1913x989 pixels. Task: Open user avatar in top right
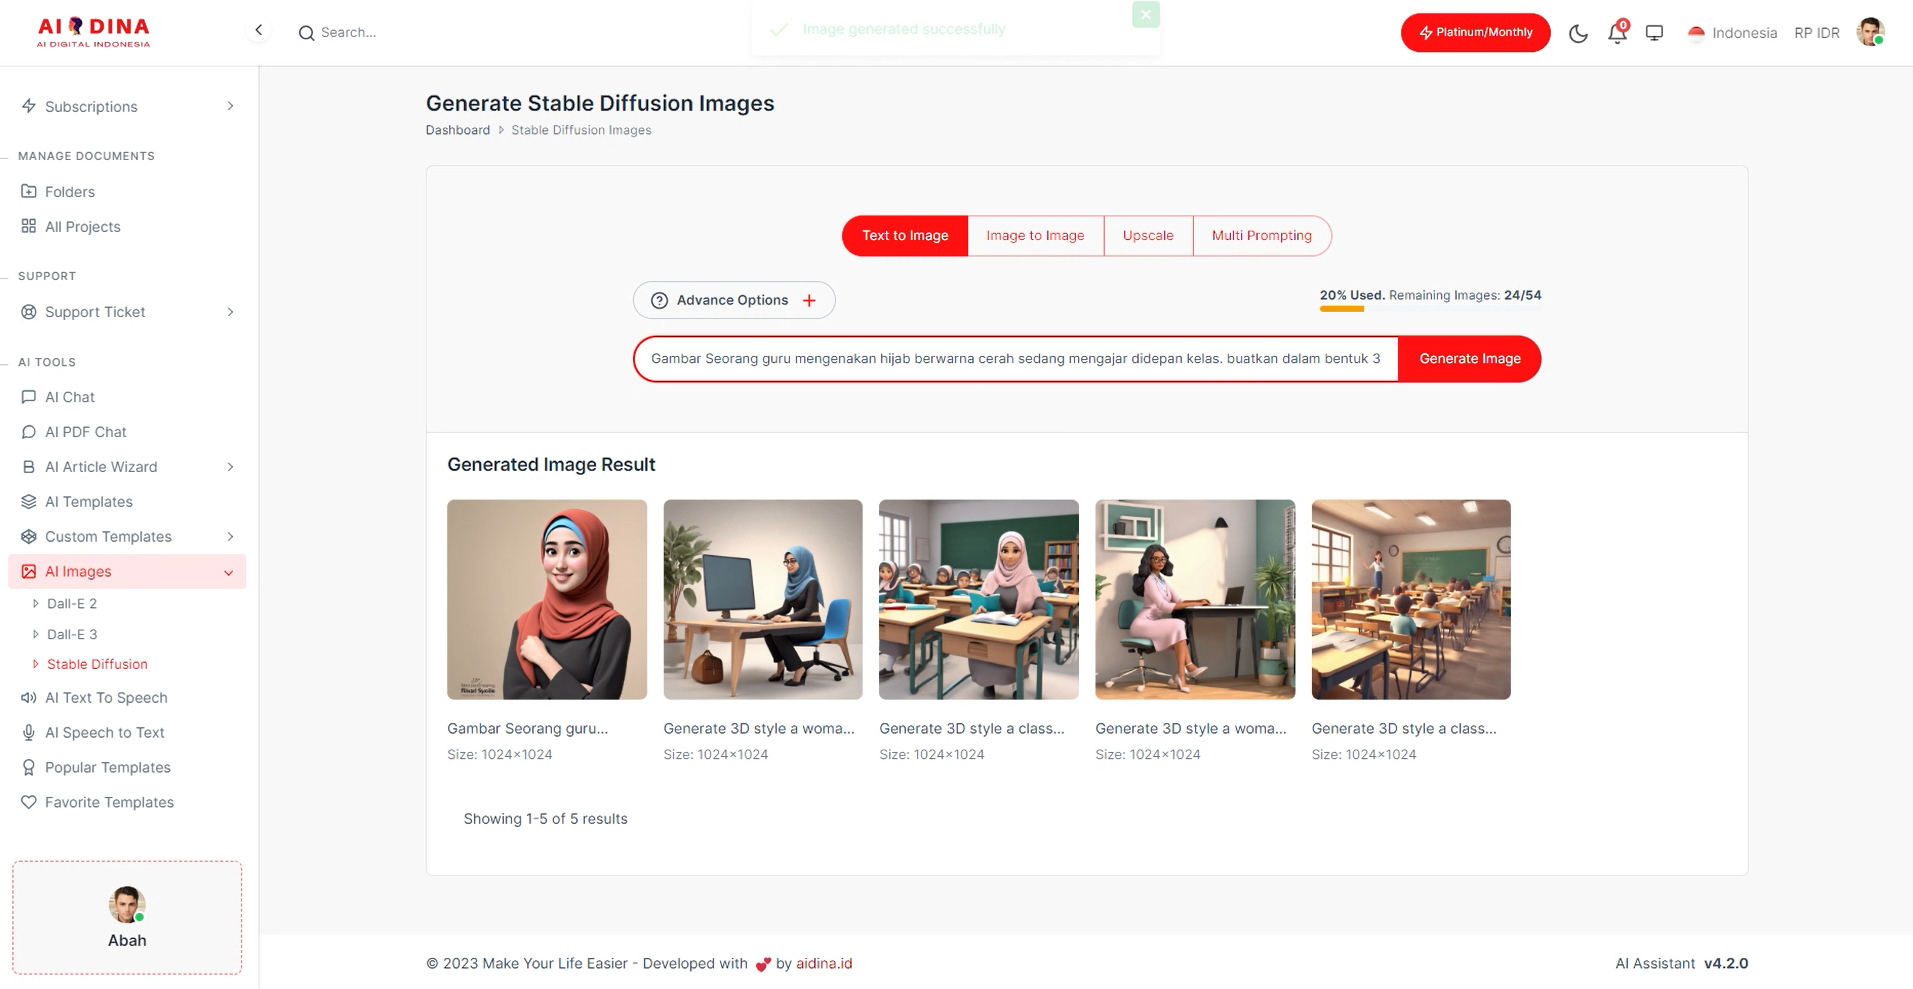(x=1869, y=32)
